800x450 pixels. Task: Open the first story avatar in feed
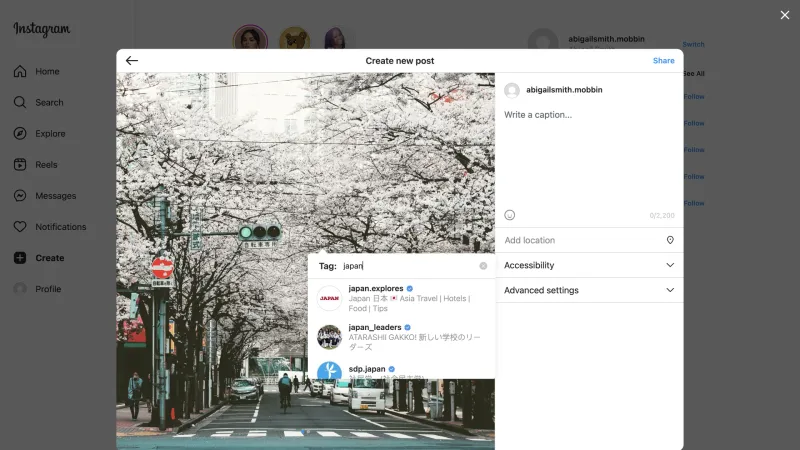251,39
